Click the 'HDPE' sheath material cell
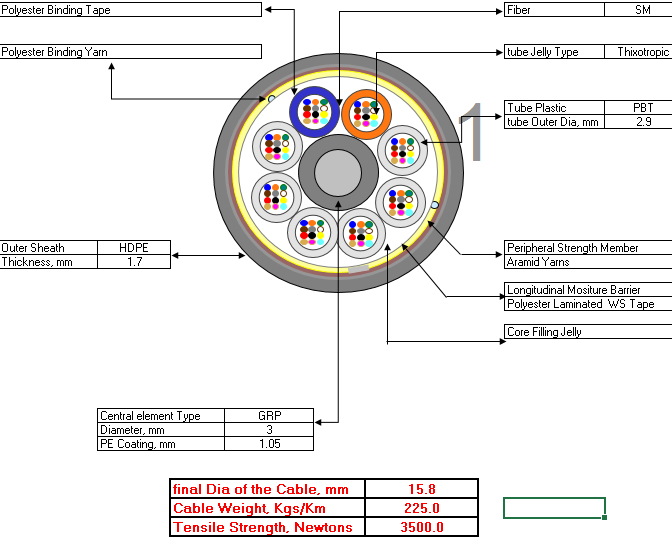 134,248
